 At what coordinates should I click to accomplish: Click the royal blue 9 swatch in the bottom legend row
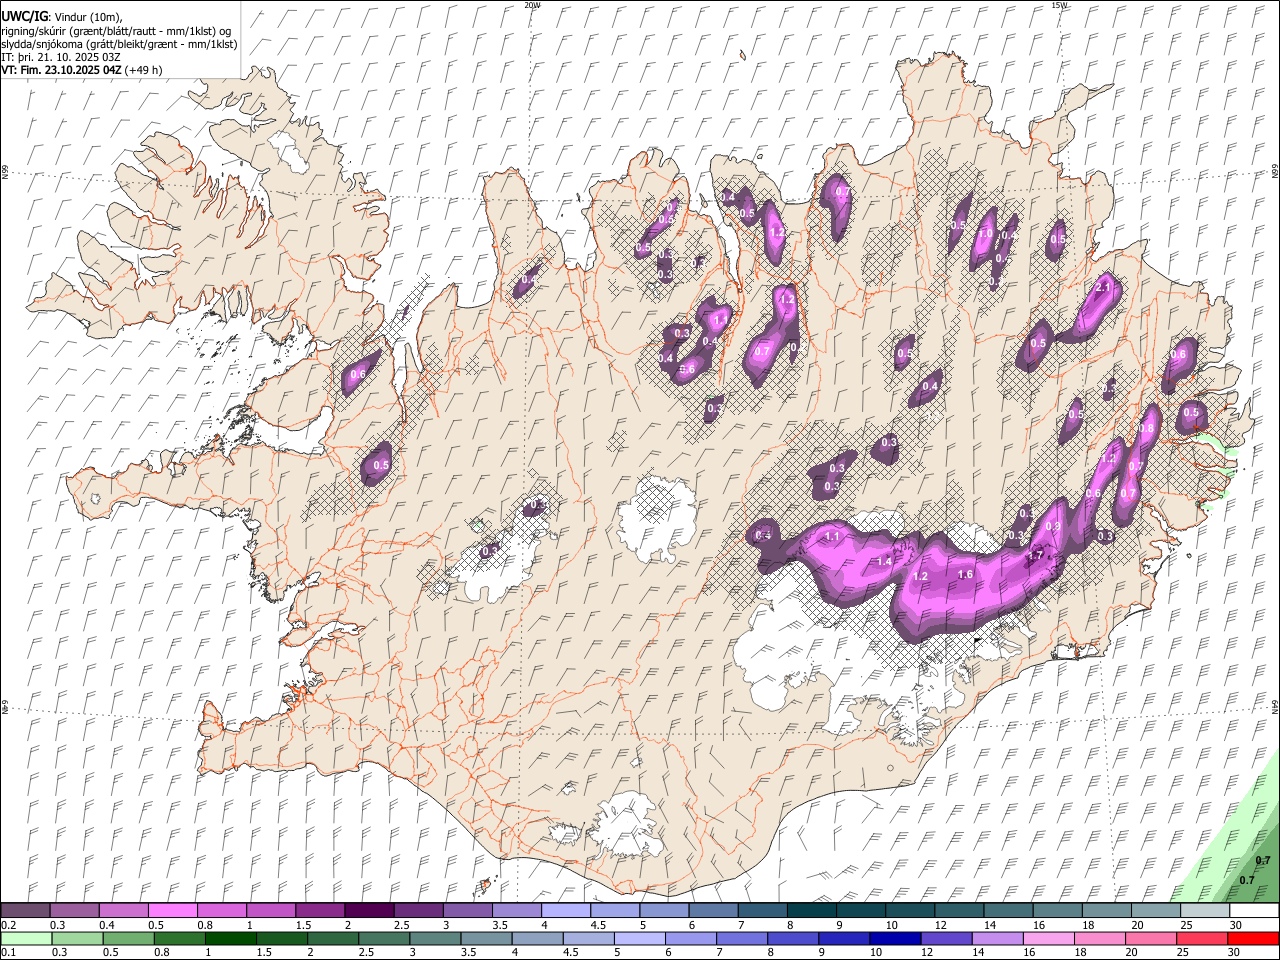pyautogui.click(x=844, y=938)
